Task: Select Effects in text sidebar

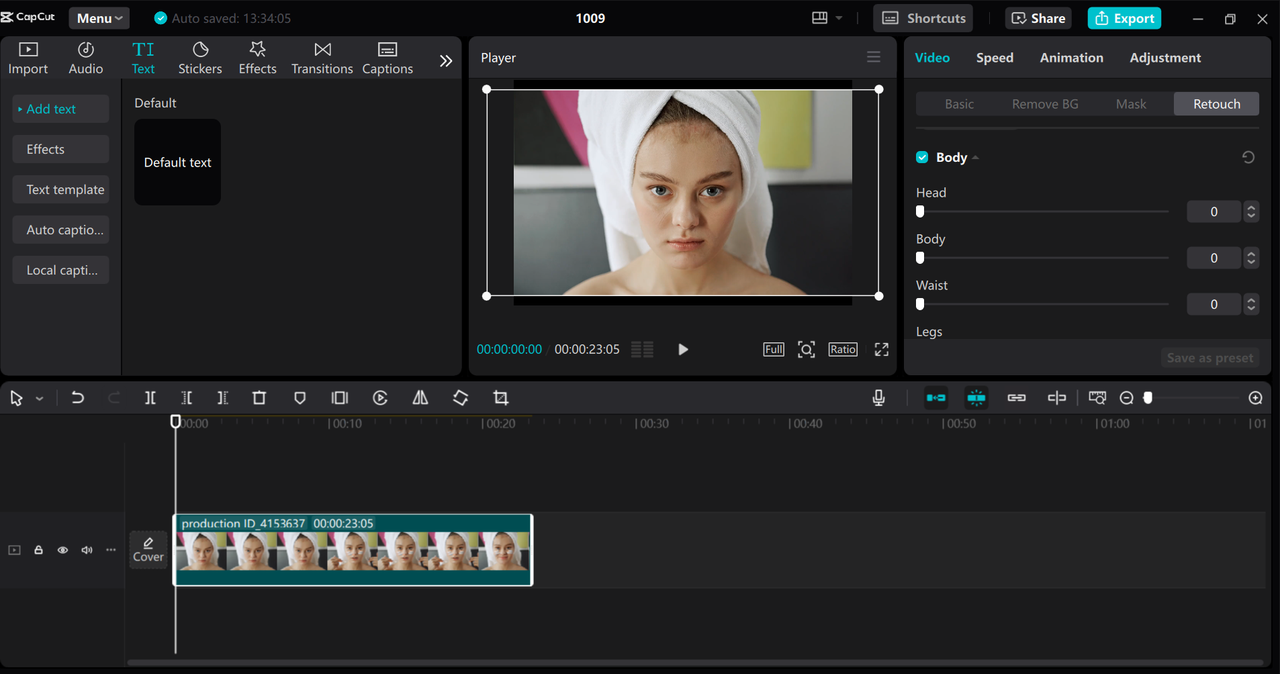Action: [61, 149]
